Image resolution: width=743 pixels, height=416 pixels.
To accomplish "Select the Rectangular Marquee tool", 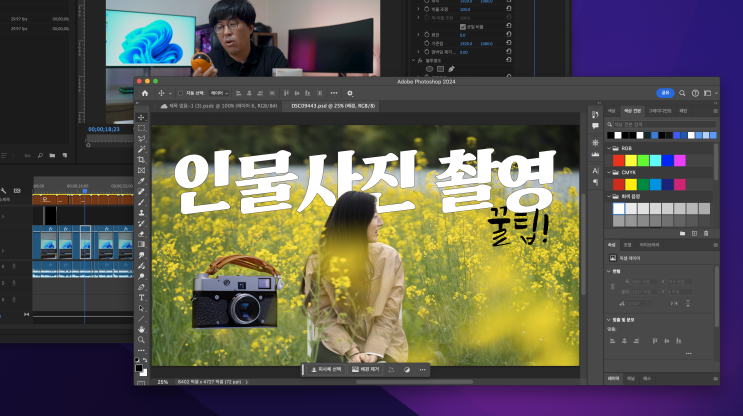I will point(141,128).
